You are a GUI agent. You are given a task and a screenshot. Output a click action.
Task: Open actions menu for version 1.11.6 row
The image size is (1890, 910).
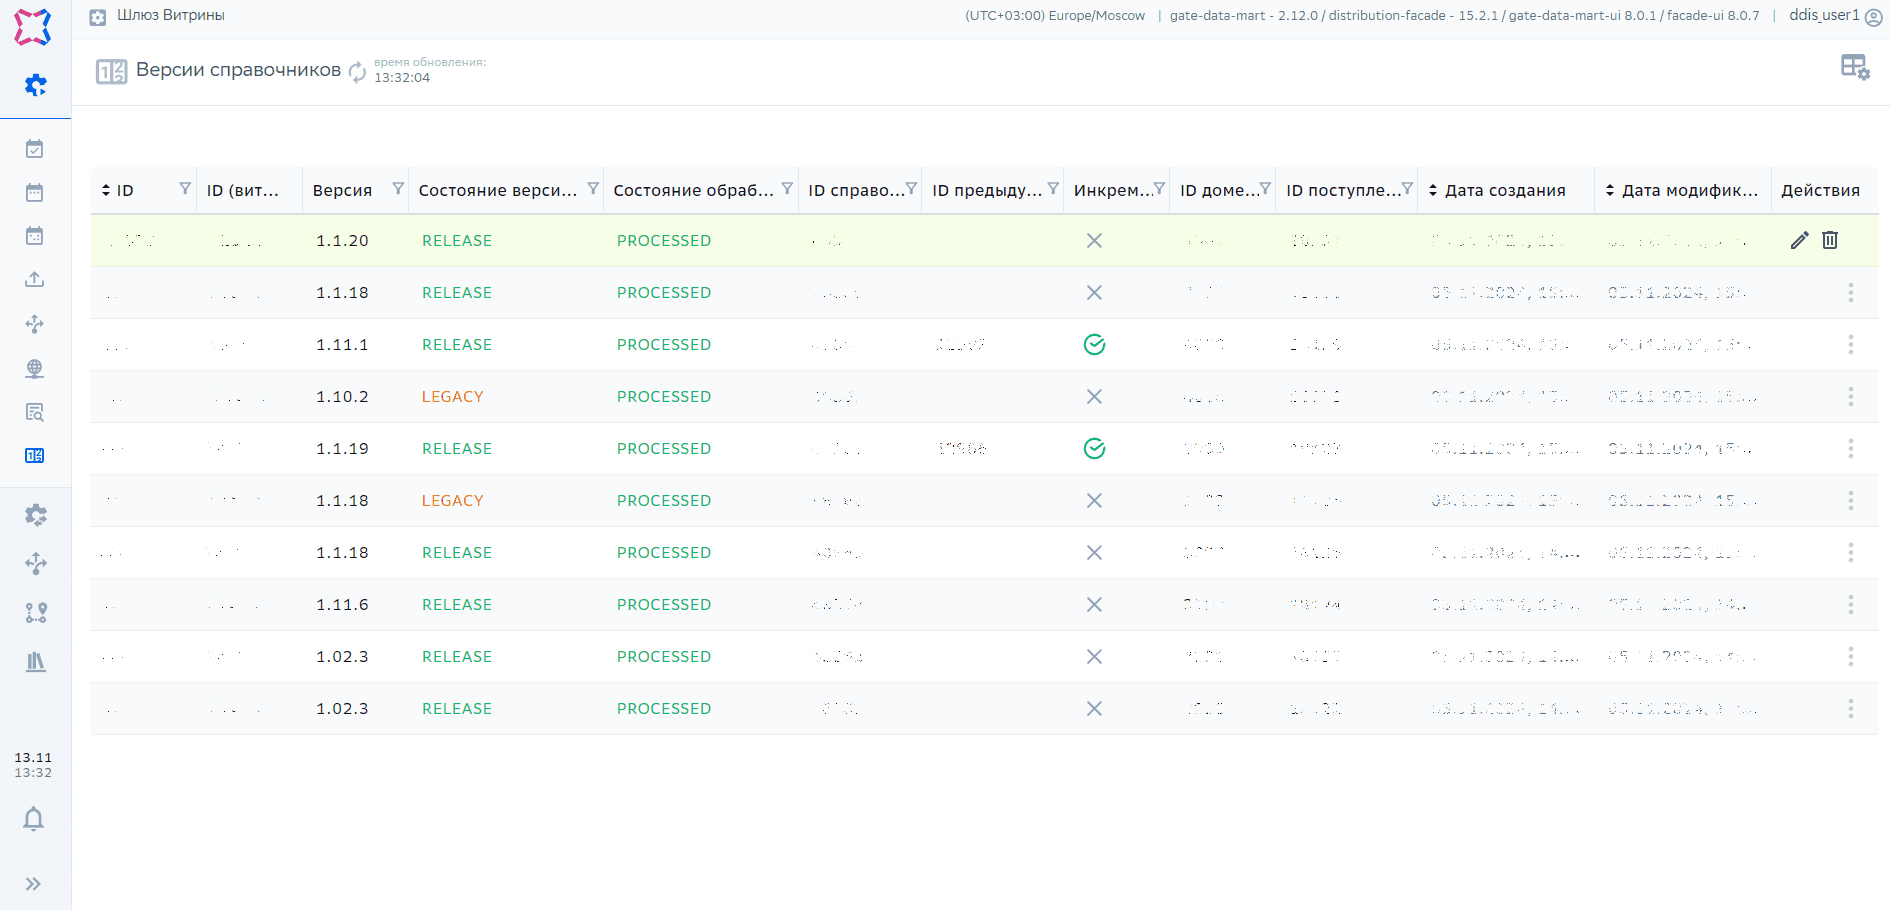1850,605
